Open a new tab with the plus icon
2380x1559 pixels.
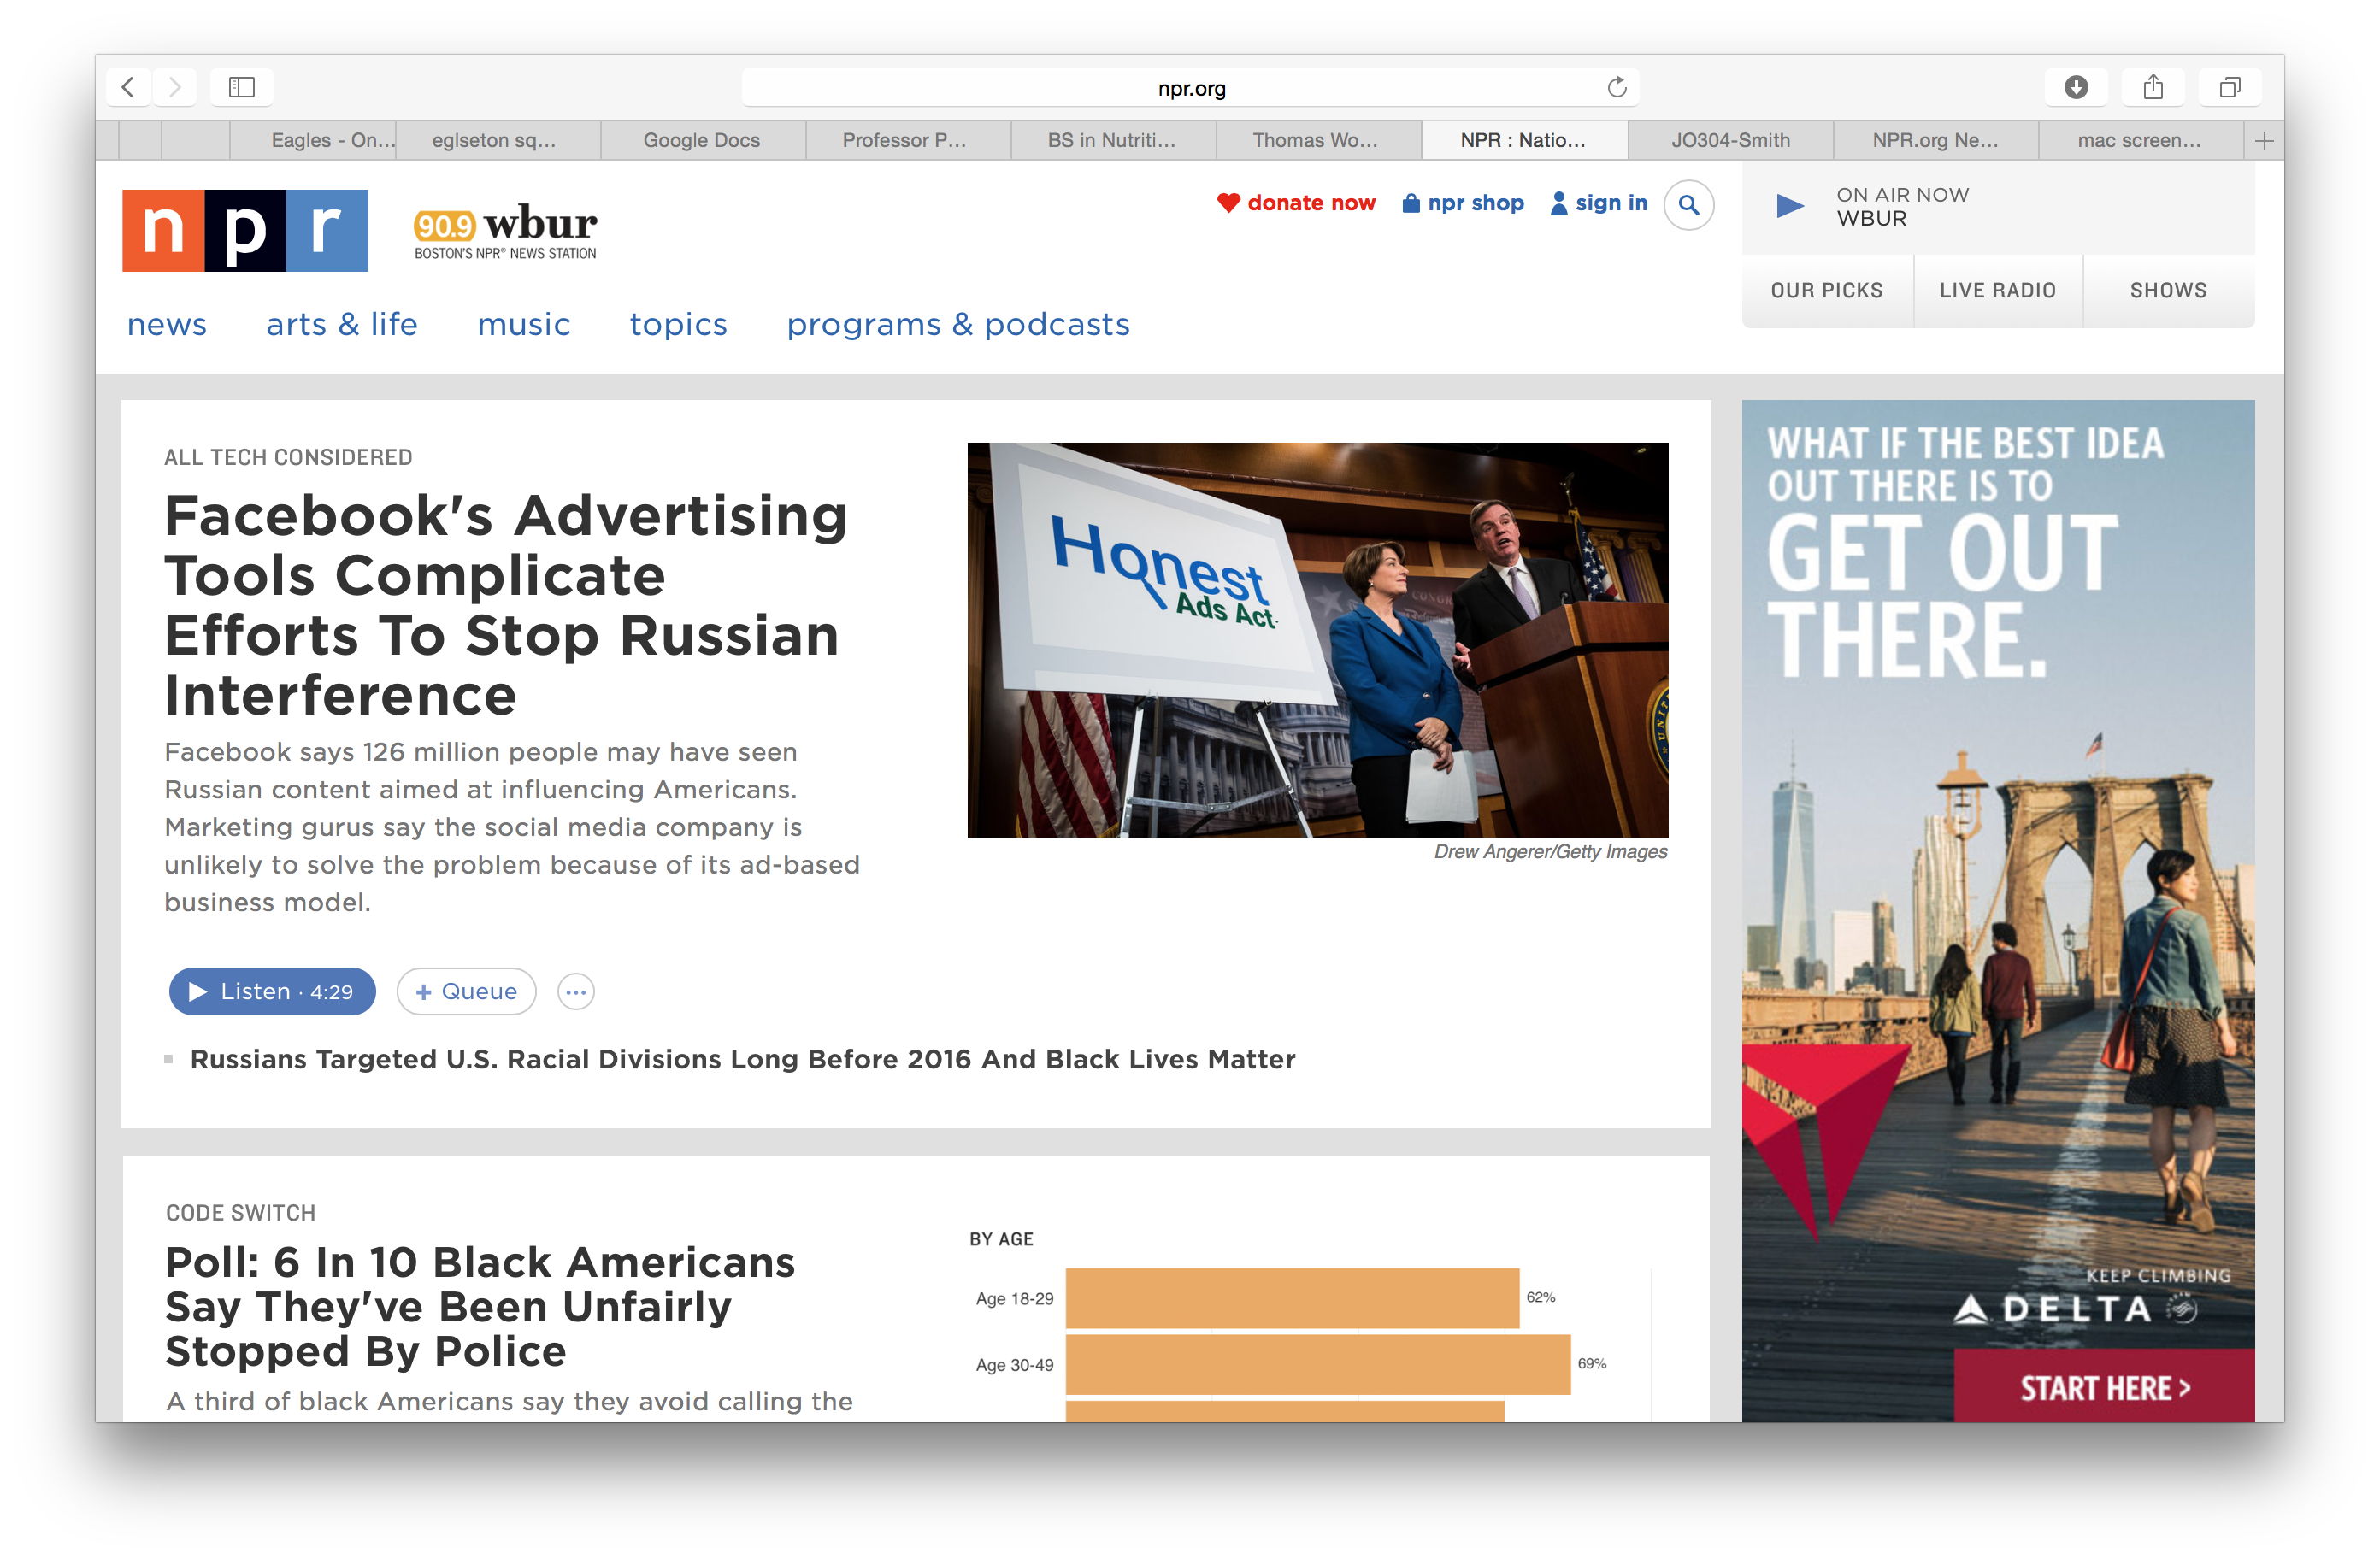tap(2264, 141)
